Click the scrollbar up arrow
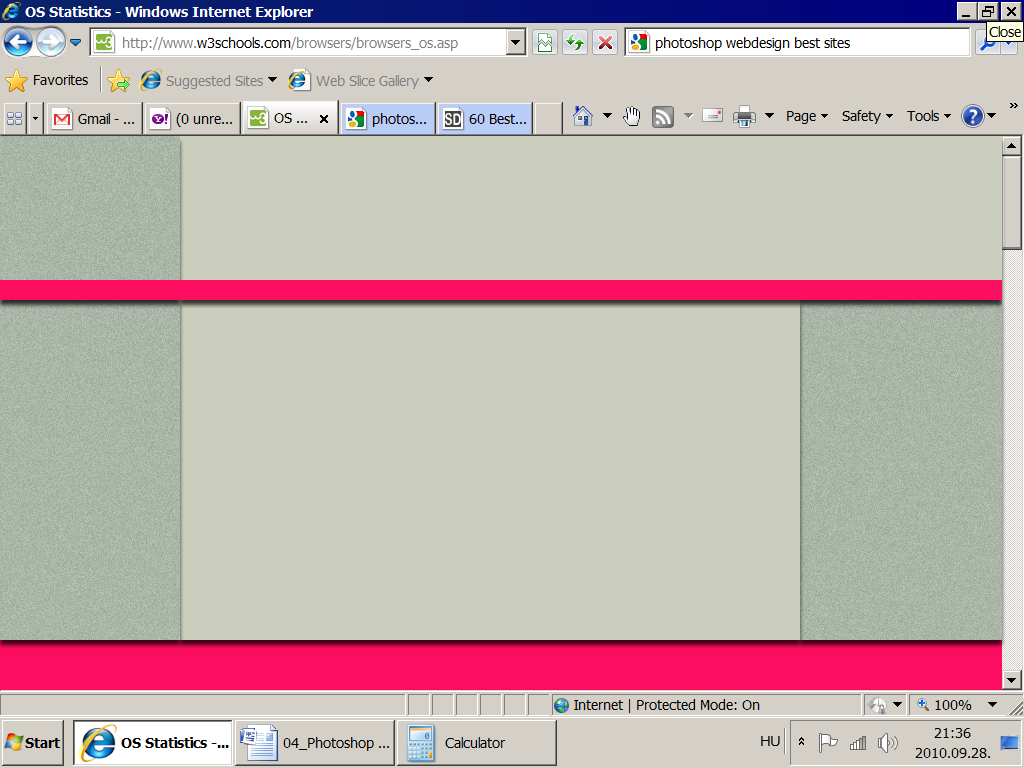 pos(1012,146)
